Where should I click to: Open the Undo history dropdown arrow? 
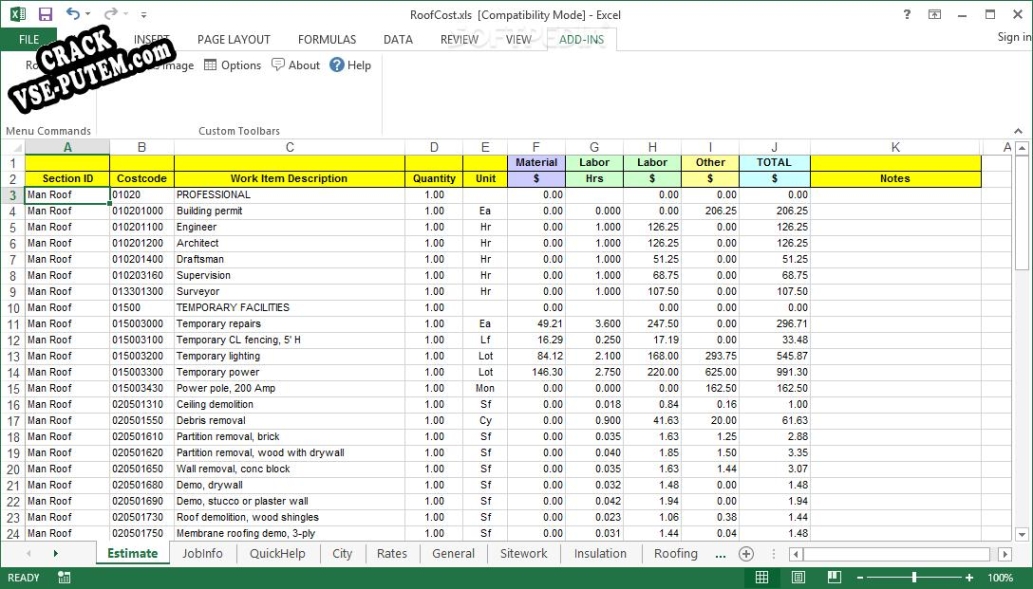[x=88, y=14]
